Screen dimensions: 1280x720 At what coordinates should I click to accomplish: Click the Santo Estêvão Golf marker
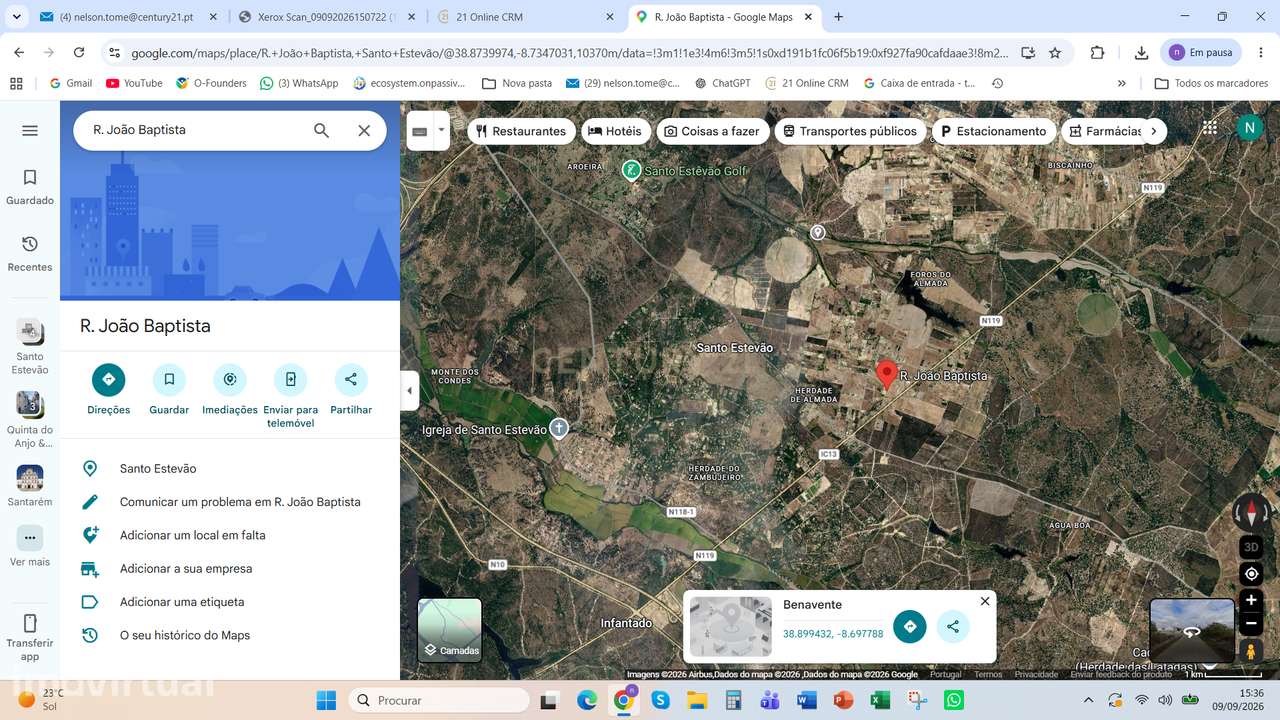pyautogui.click(x=632, y=170)
